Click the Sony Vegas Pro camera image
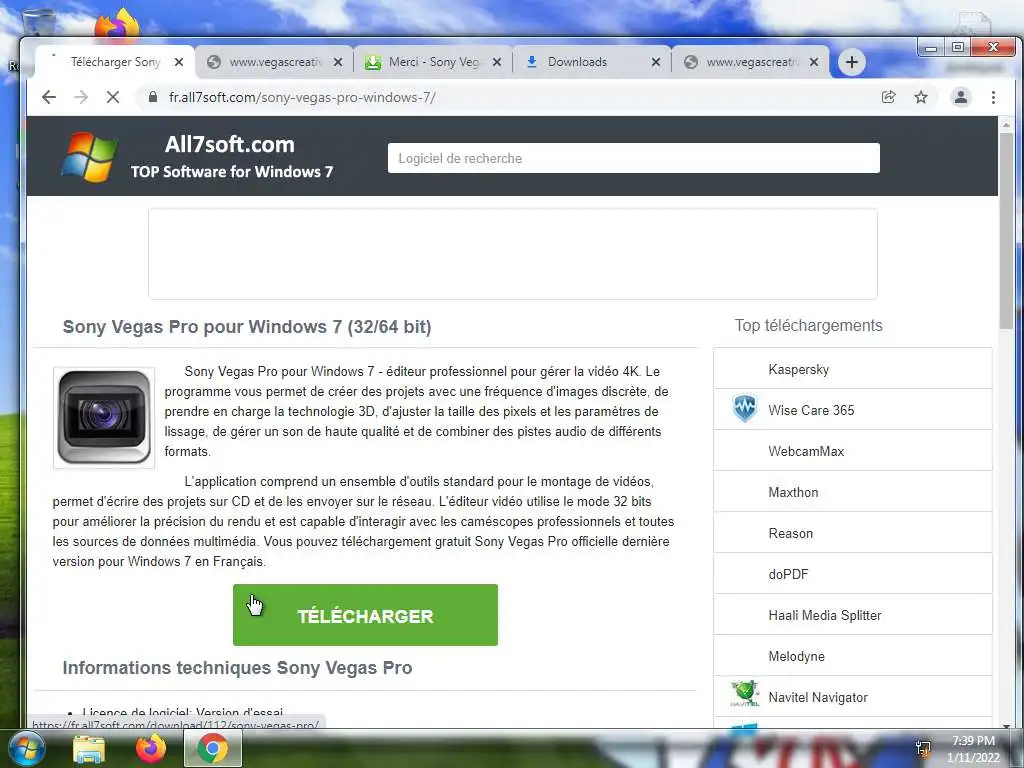 pyautogui.click(x=104, y=417)
